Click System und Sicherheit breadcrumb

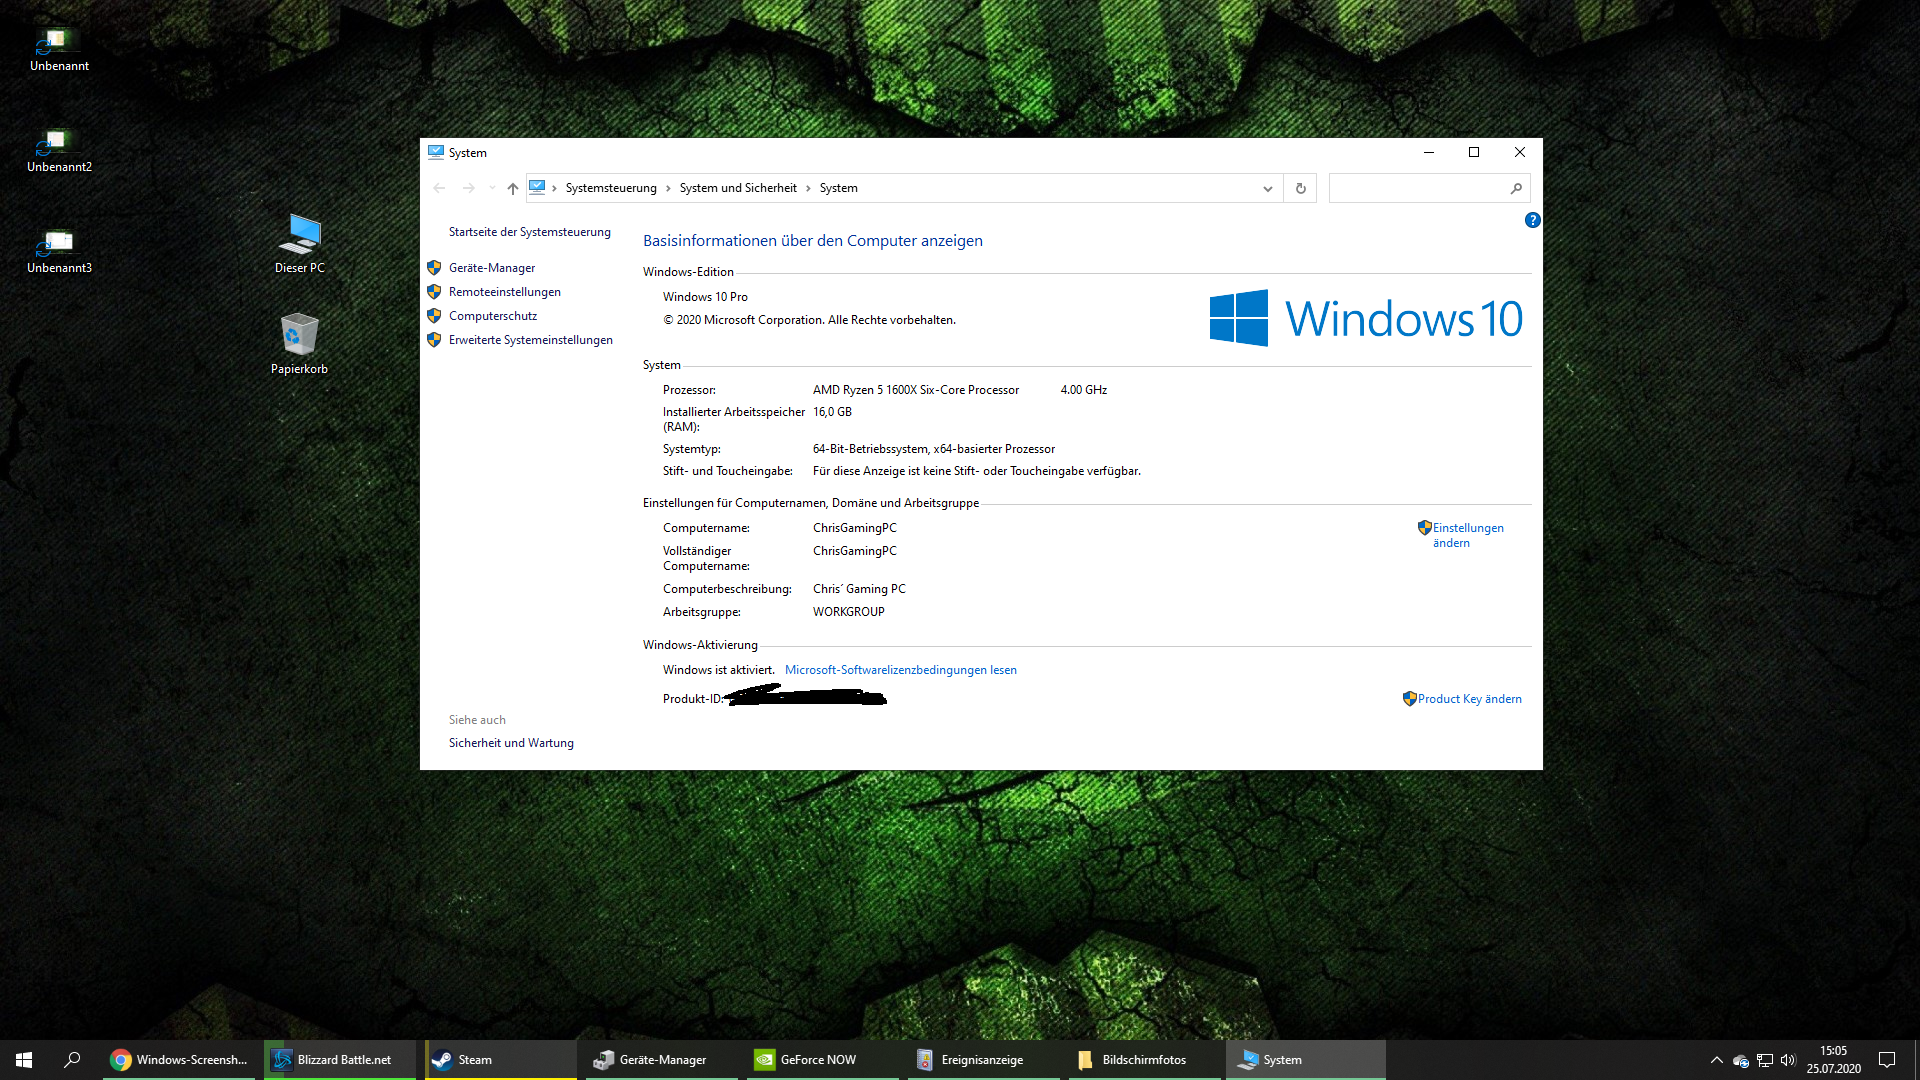click(x=738, y=188)
